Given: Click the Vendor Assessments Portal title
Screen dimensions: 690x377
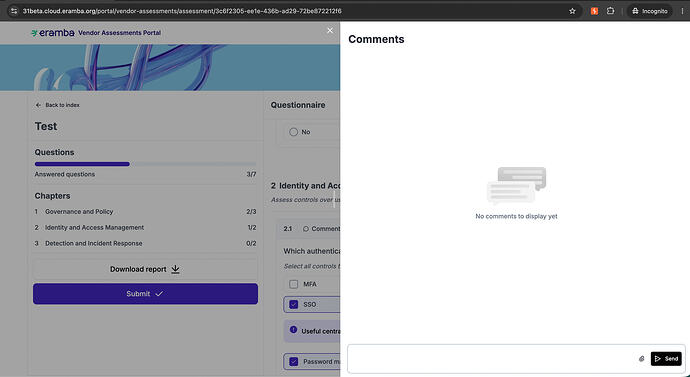Looking at the screenshot, I should tap(119, 33).
